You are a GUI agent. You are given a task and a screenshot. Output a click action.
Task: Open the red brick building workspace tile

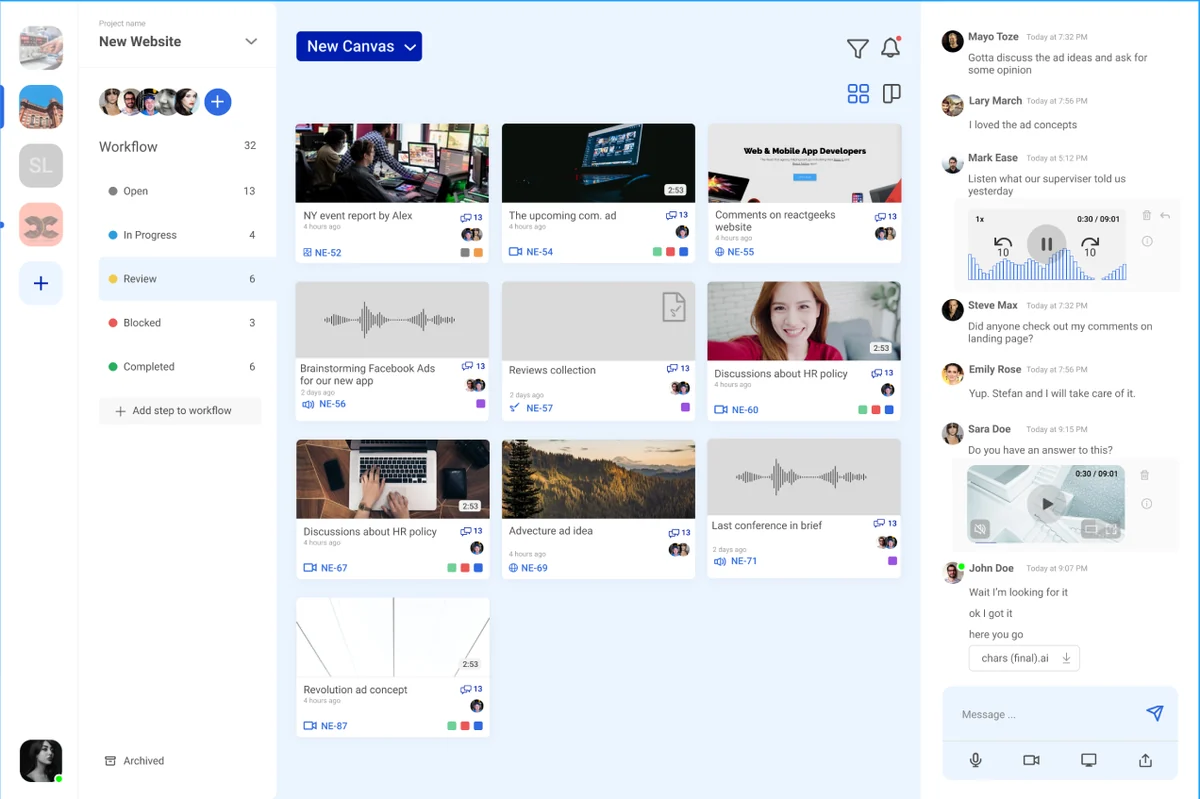click(x=41, y=107)
